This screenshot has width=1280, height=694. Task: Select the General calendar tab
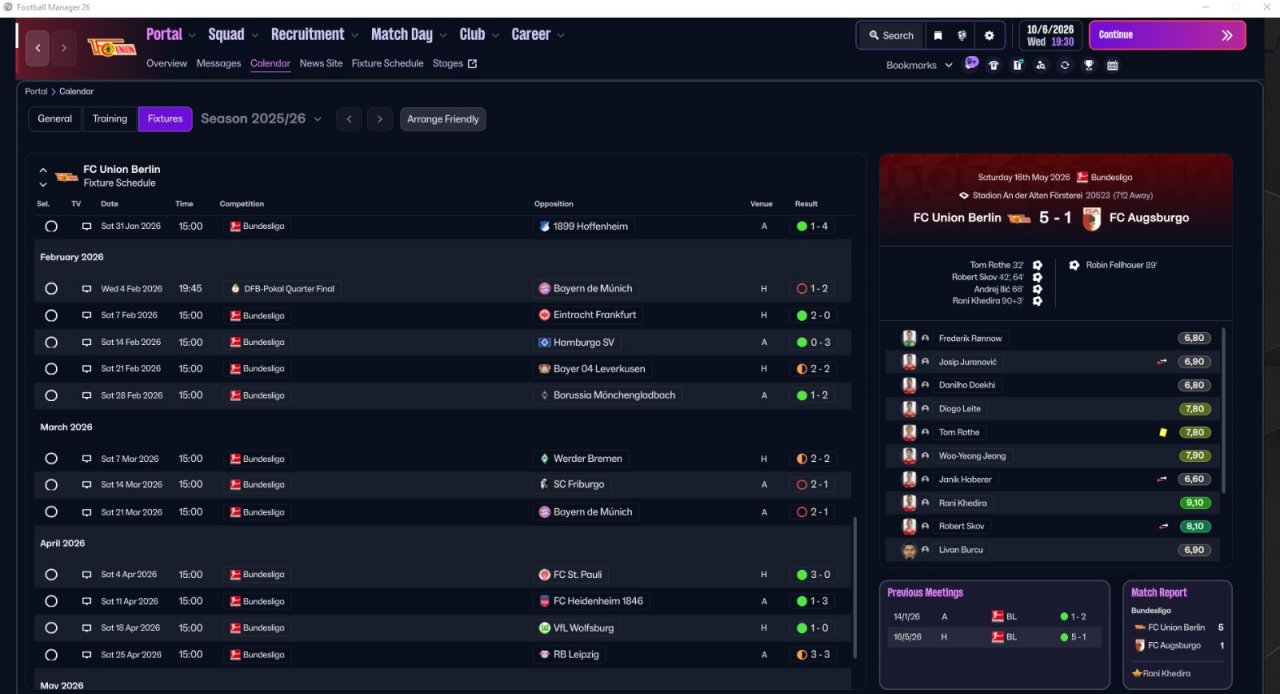point(55,119)
